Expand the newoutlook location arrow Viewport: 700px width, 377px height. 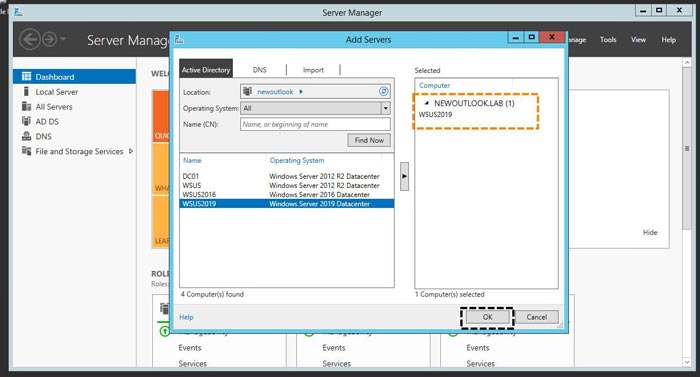[x=301, y=92]
